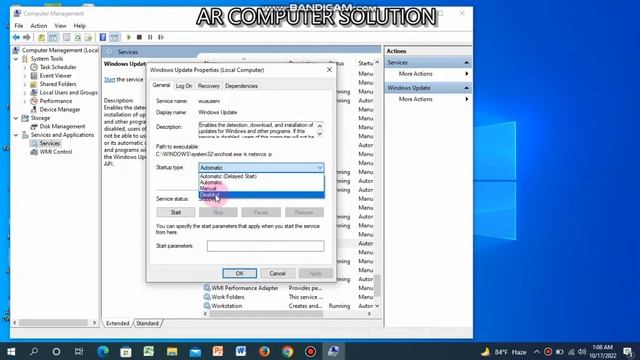Collapse System Tools tree node
This screenshot has width=640, height=360.
coord(16,59)
